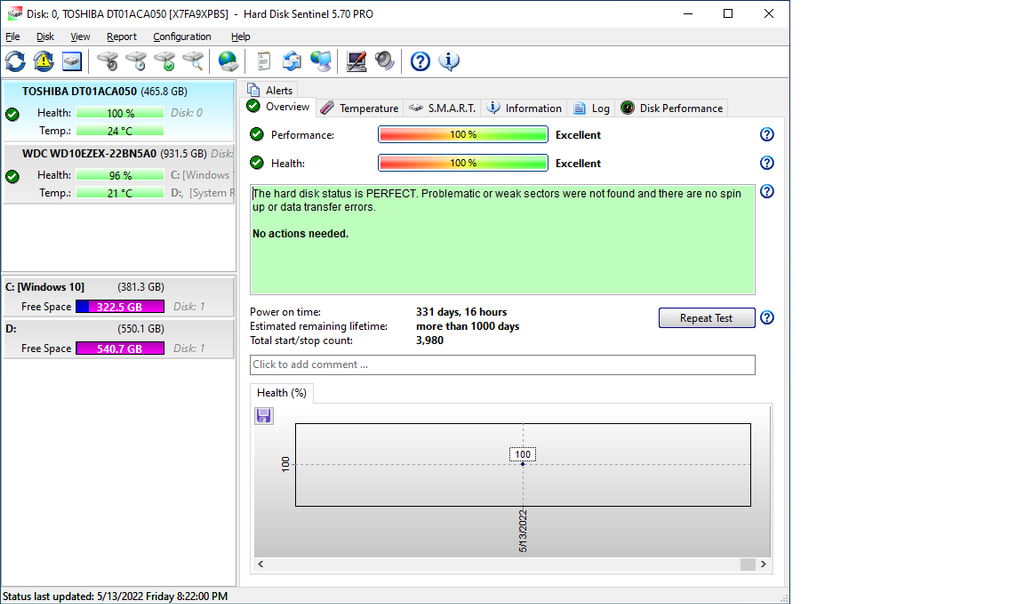Open the S.M.A.R.T. tab
This screenshot has height=604, width=1024.
click(x=442, y=108)
